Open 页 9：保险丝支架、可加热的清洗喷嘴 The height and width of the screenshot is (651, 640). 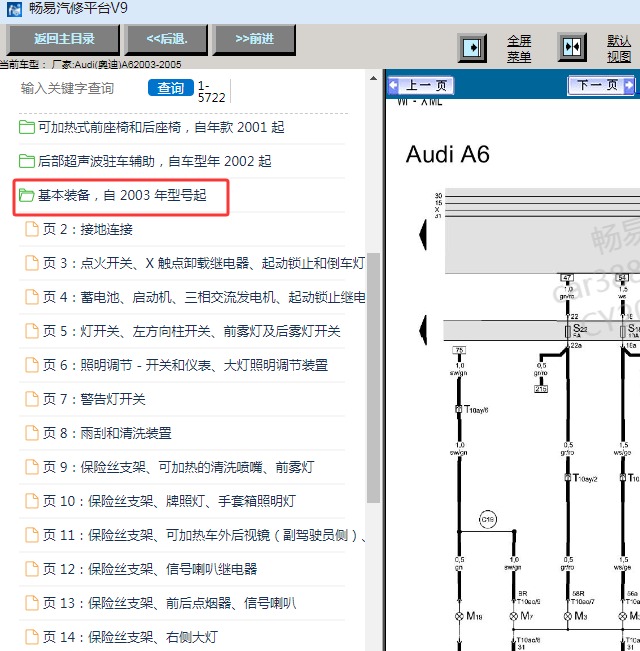[x=178, y=467]
